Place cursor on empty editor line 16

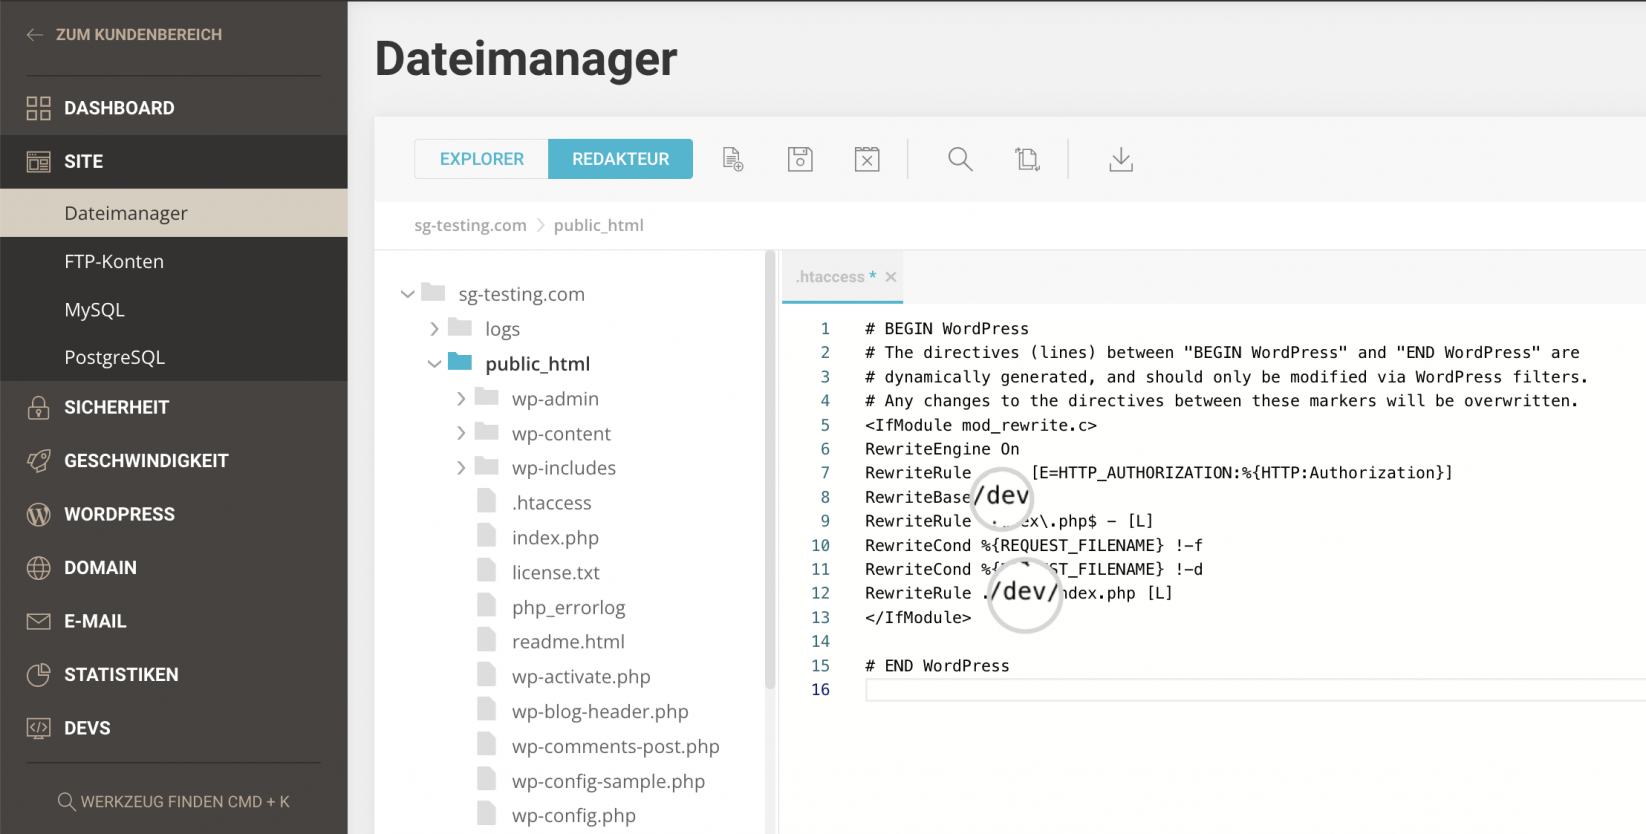1255,690
